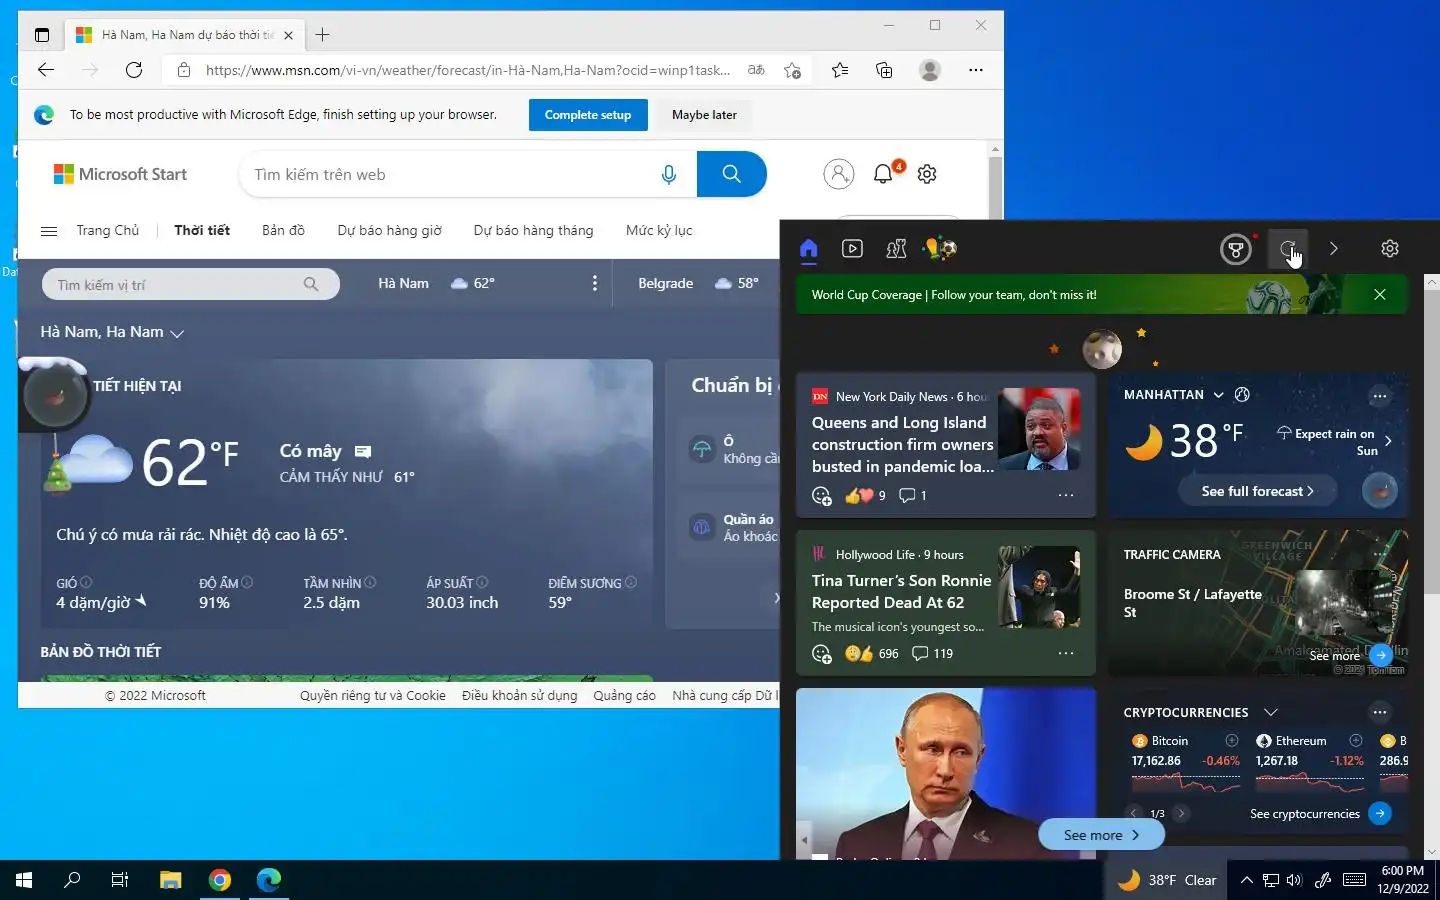This screenshot has height=900, width=1440.
Task: Click See full forecast button
Action: (x=1257, y=491)
